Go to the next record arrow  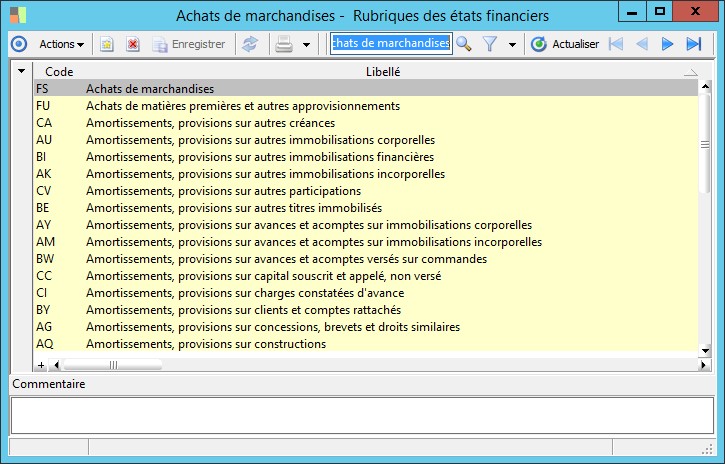[667, 44]
